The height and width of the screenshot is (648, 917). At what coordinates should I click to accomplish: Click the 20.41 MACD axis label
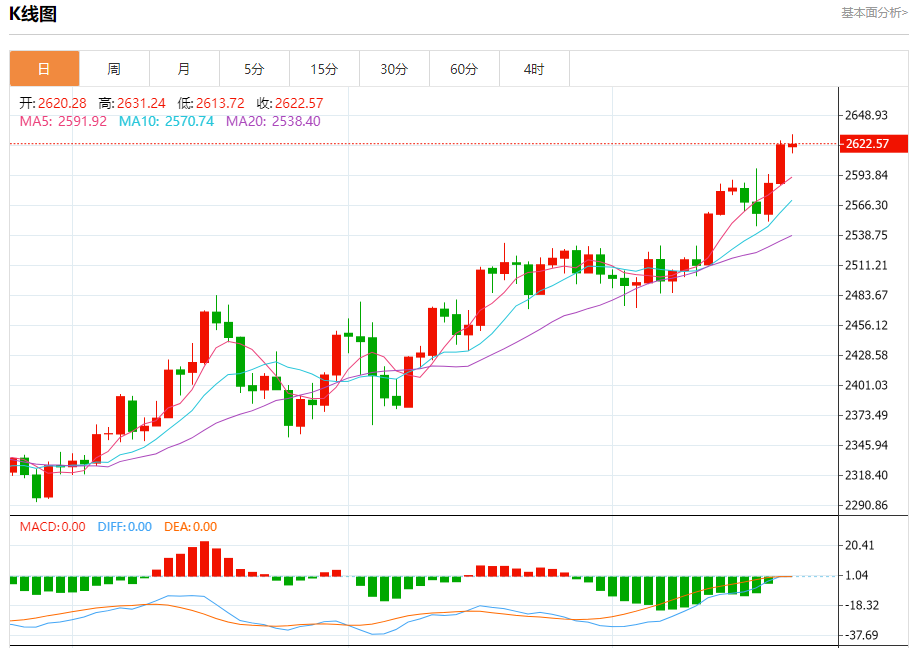860,546
